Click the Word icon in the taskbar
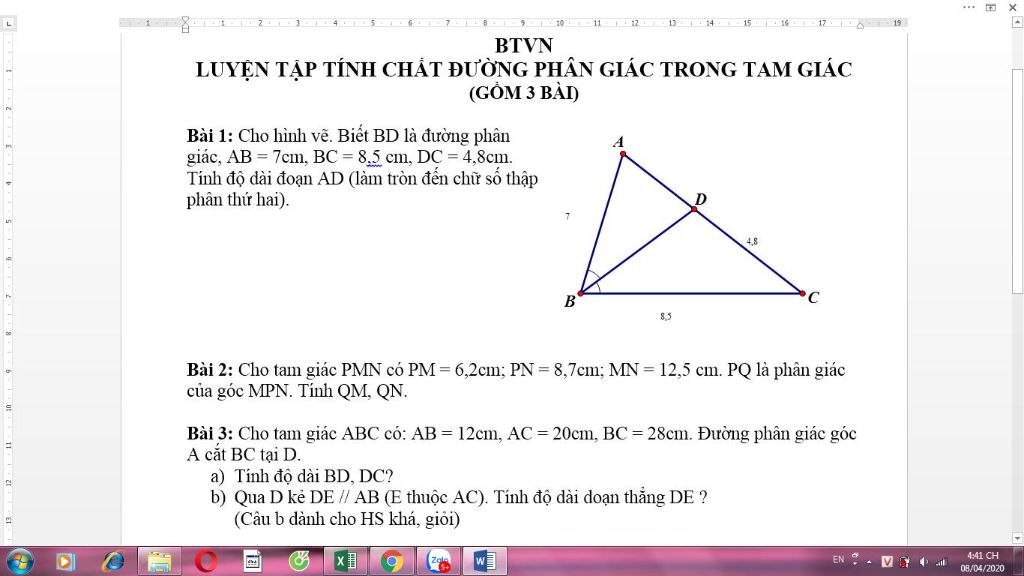Image resolution: width=1024 pixels, height=576 pixels. tap(485, 561)
